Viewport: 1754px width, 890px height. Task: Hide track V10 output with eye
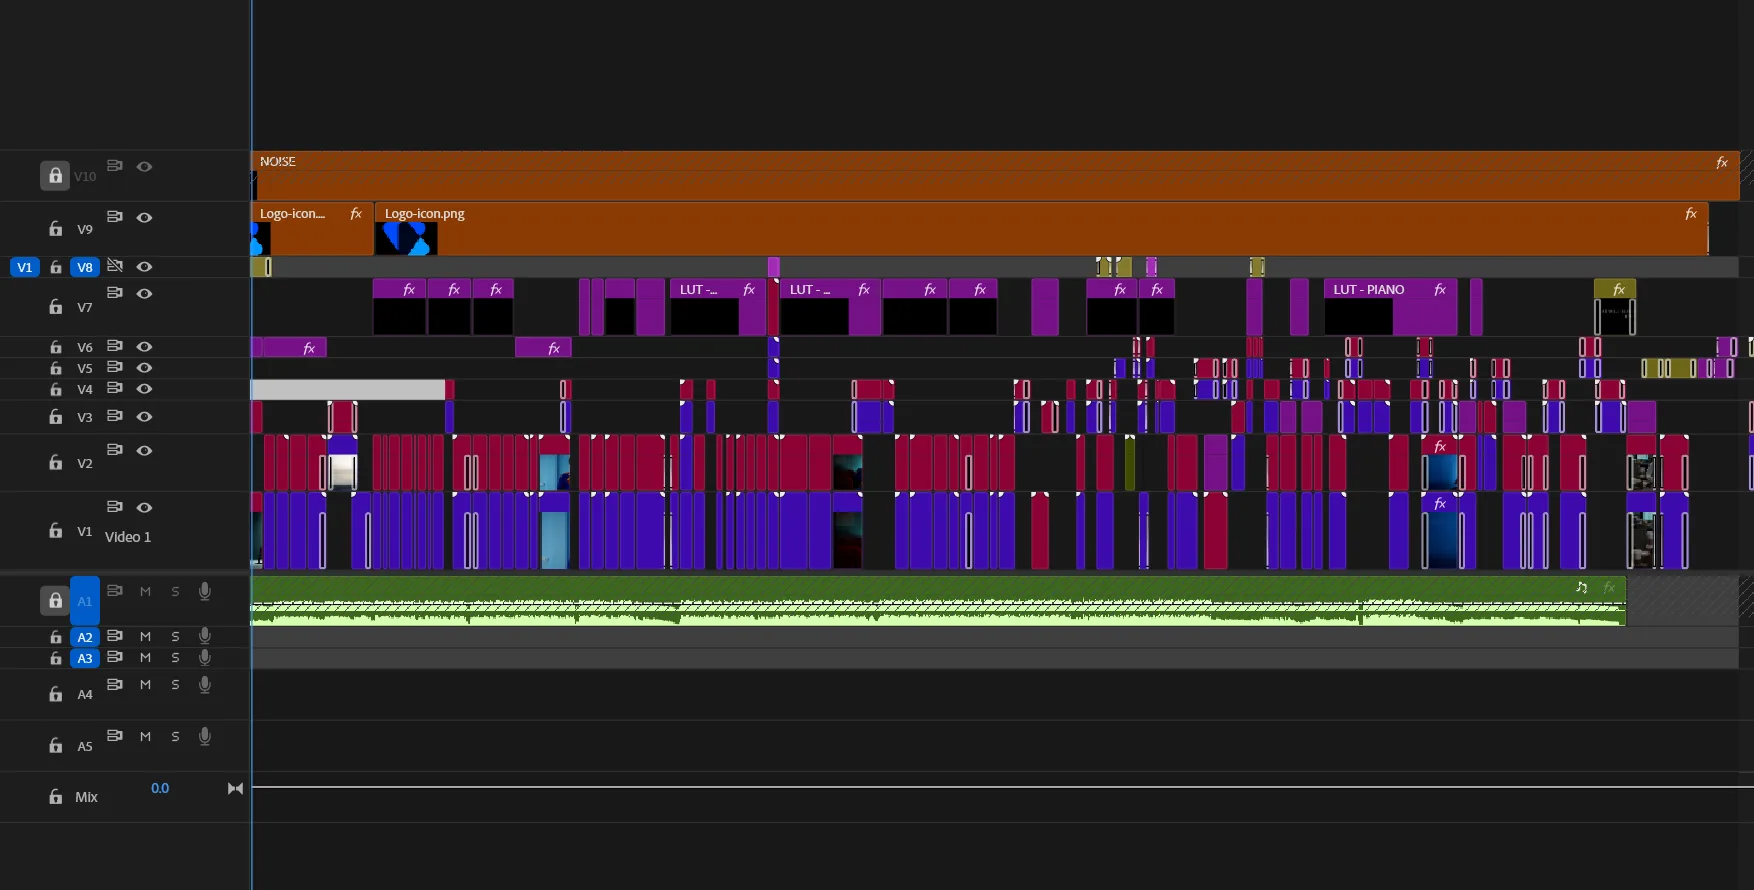144,166
